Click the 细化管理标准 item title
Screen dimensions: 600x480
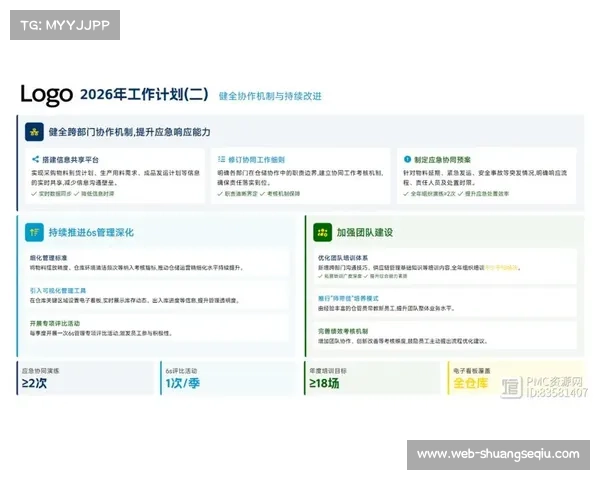click(49, 258)
